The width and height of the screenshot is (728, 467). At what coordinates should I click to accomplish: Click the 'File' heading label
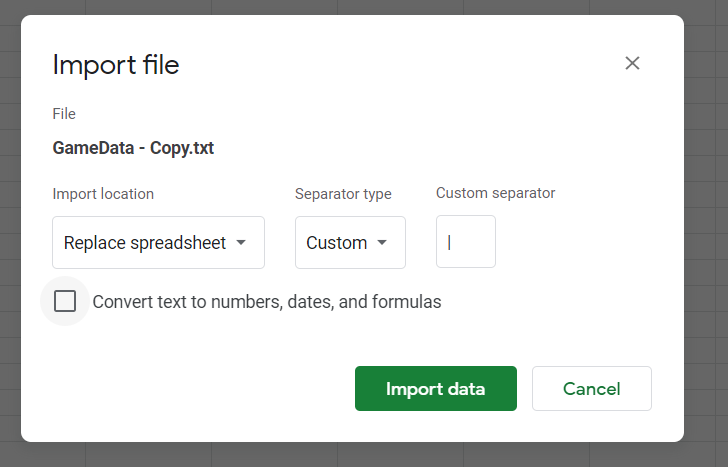[64, 114]
